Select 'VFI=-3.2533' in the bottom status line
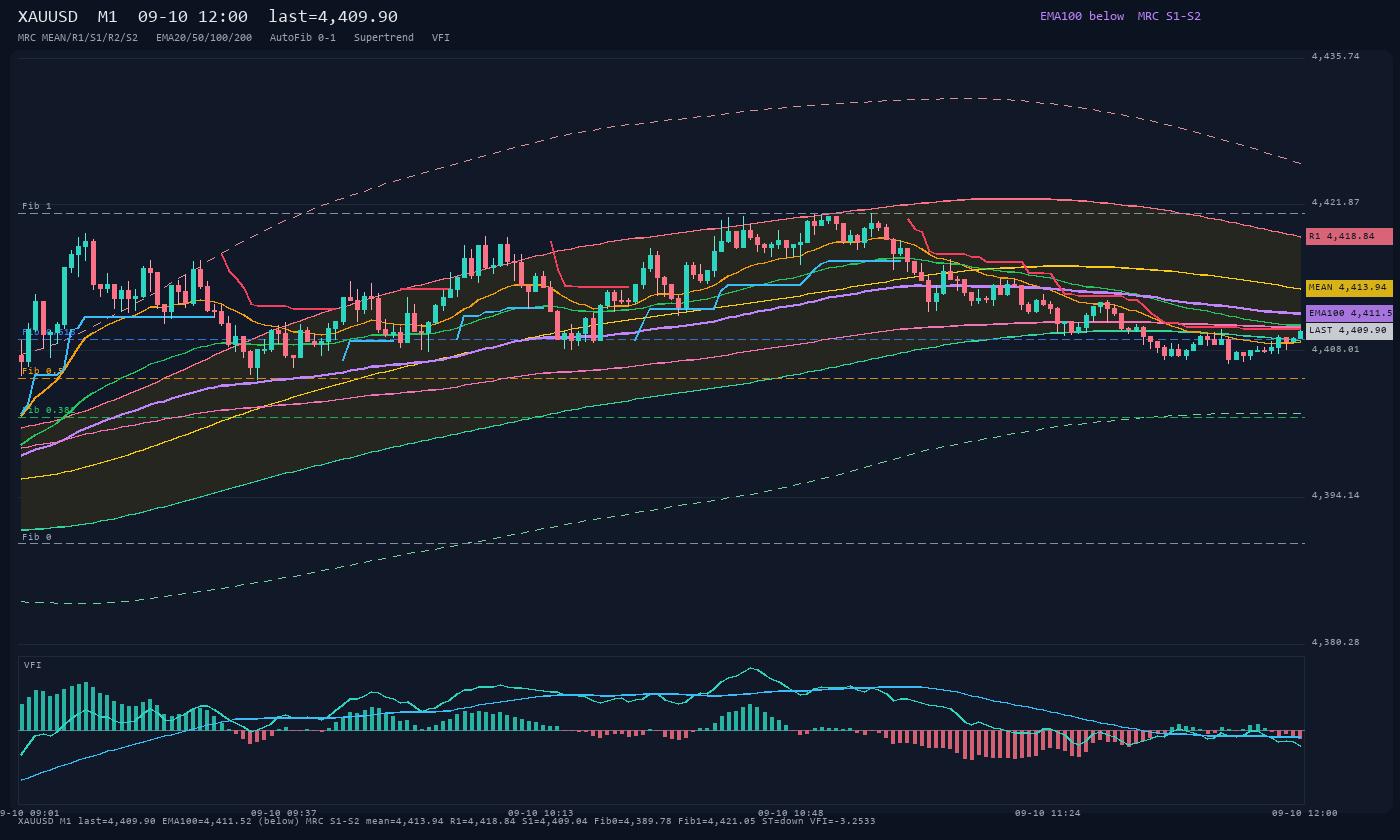Image resolution: width=1400 pixels, height=840 pixels. (x=845, y=821)
